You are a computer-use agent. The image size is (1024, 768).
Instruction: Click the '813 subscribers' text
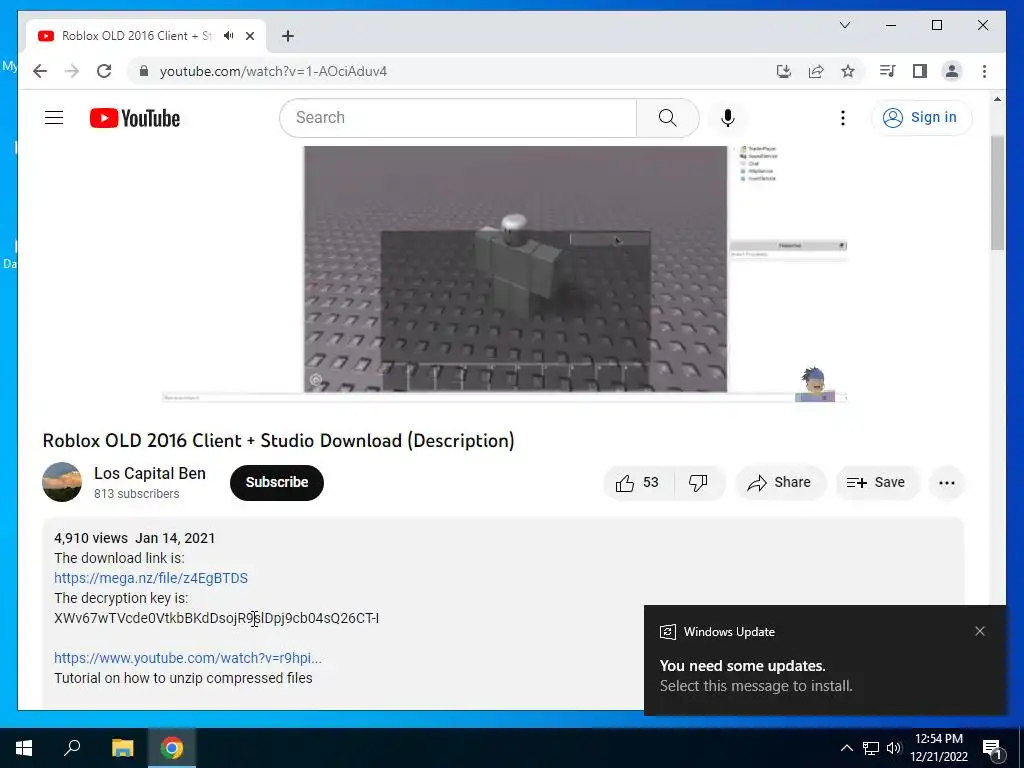point(136,494)
